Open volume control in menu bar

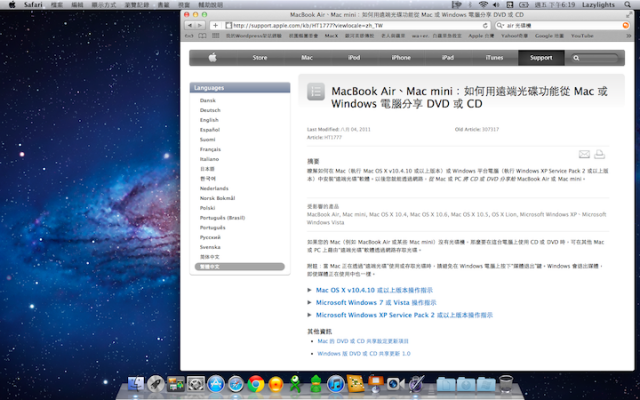click(x=496, y=4)
